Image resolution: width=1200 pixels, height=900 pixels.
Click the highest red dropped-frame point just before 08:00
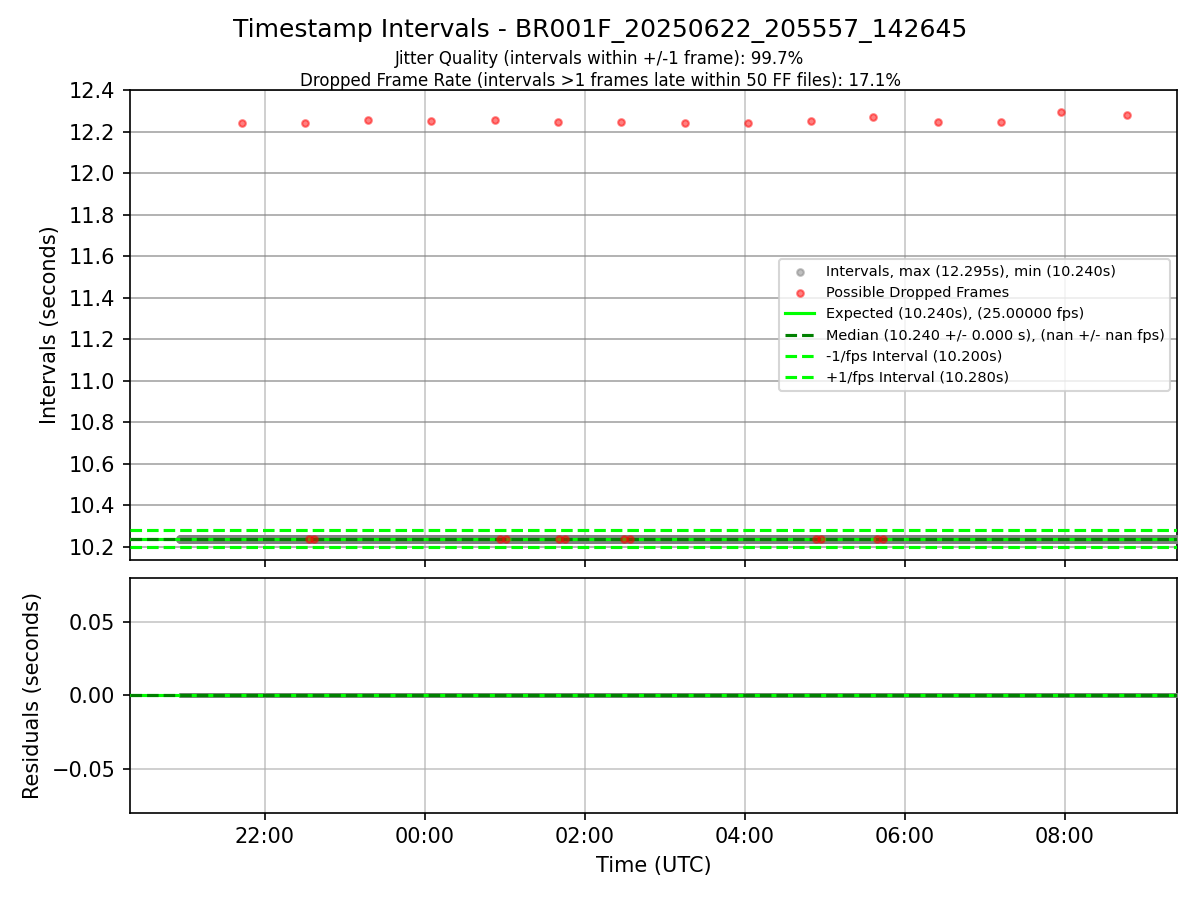click(x=1061, y=112)
